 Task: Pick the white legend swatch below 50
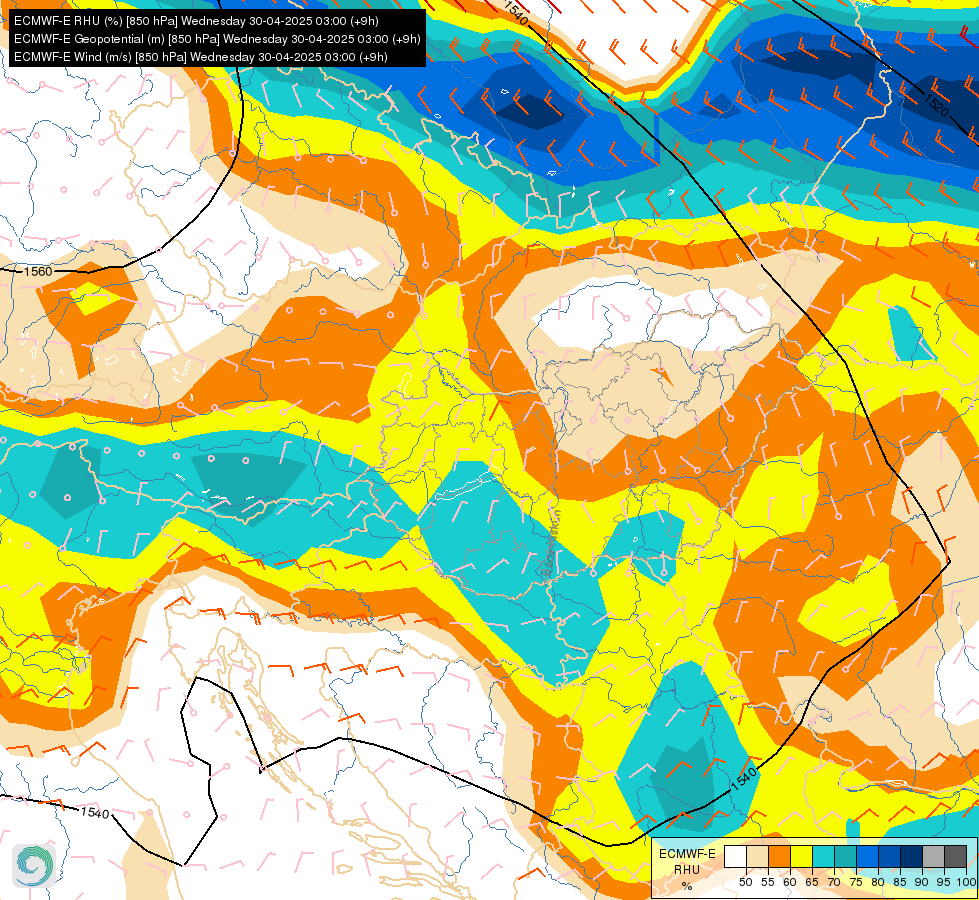coord(735,856)
